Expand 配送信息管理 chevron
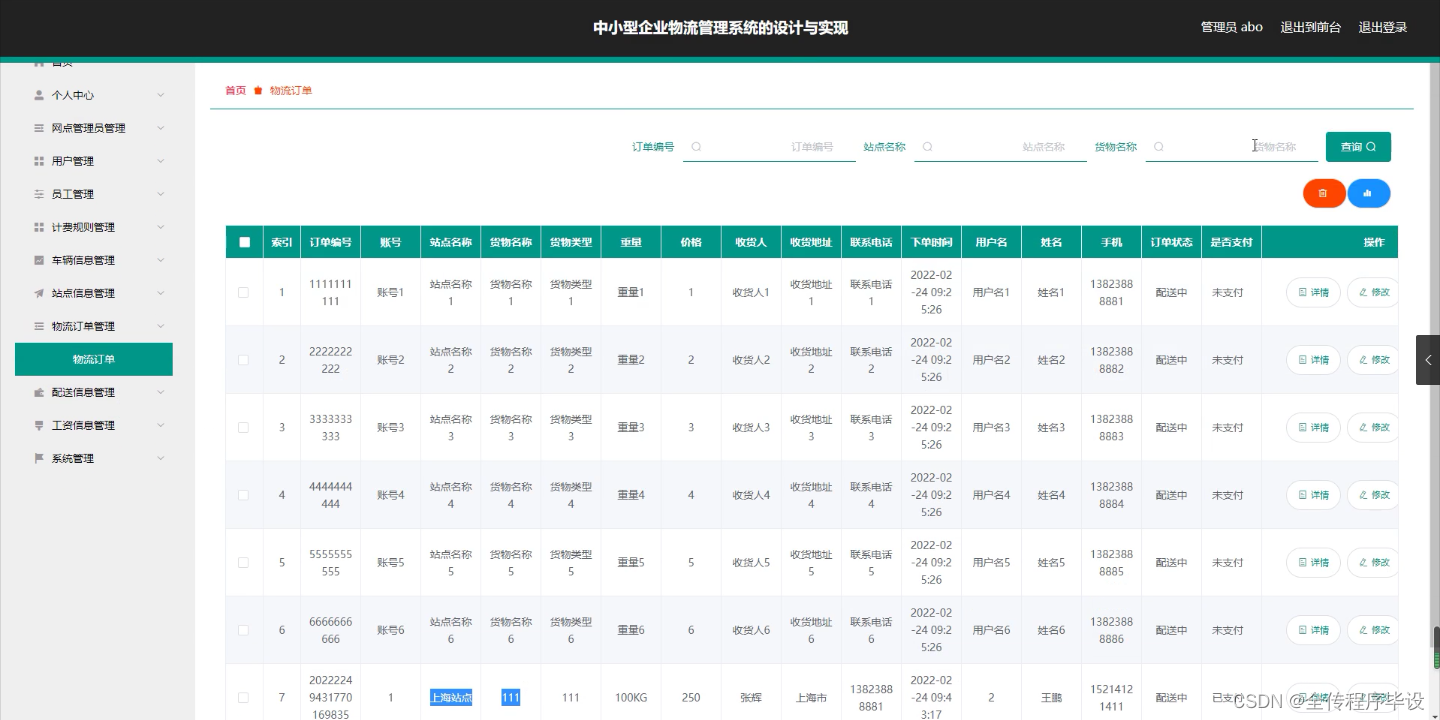This screenshot has height=720, width=1440. coord(160,392)
